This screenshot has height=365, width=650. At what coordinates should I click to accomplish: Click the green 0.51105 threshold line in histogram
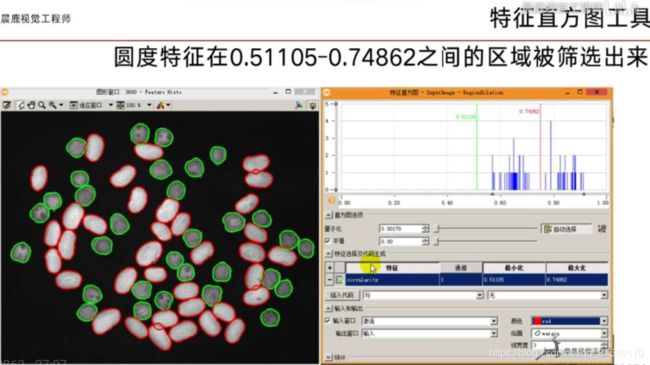pos(477,147)
